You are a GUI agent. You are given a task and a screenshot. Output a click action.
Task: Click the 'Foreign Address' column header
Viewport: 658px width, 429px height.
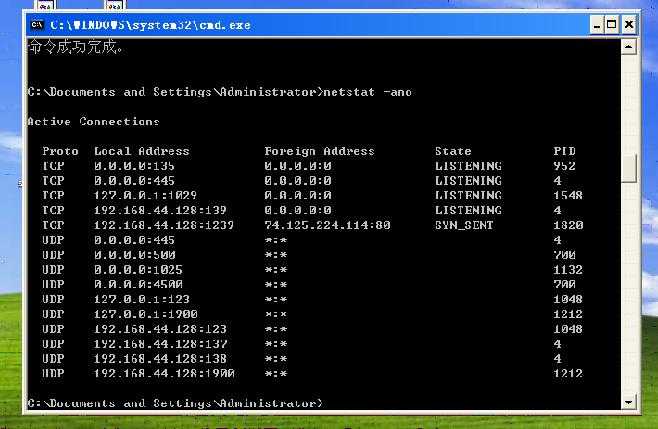(x=319, y=151)
